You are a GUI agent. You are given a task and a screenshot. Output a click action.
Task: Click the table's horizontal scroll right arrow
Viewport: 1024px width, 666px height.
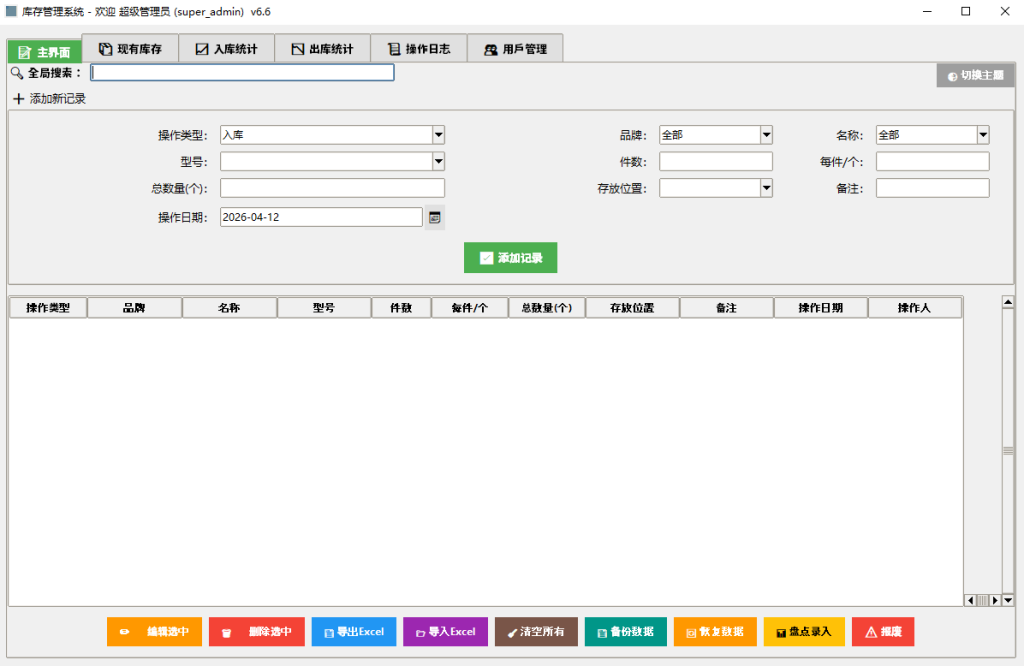(995, 600)
